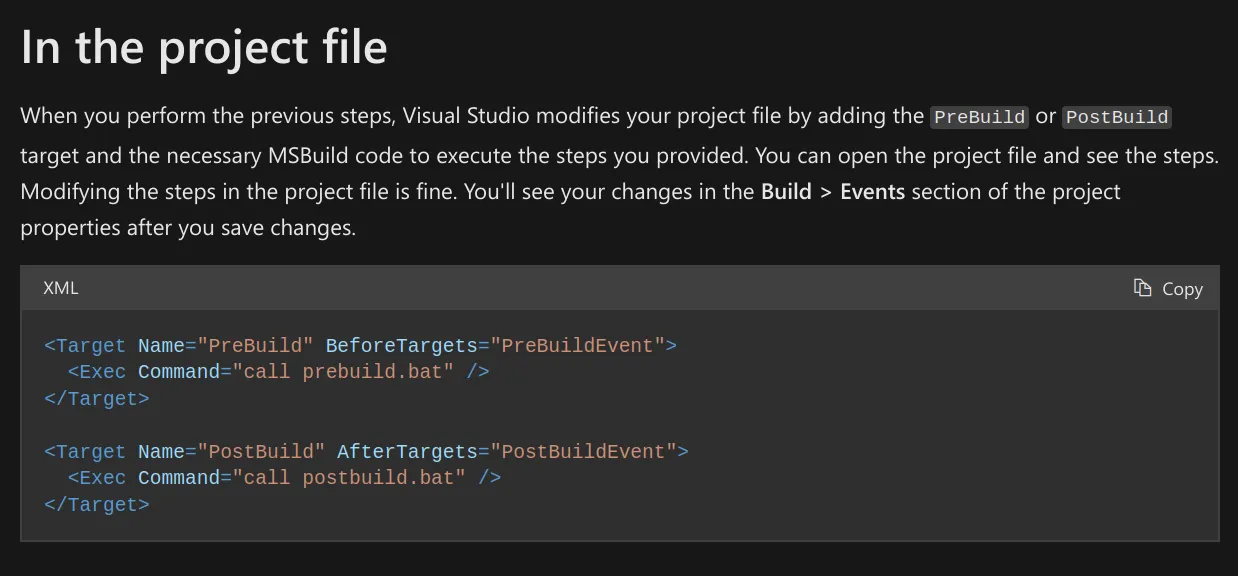Click the BeforeTargets="PreBuildEvent" attribute
Image resolution: width=1238 pixels, height=576 pixels.
(x=496, y=345)
